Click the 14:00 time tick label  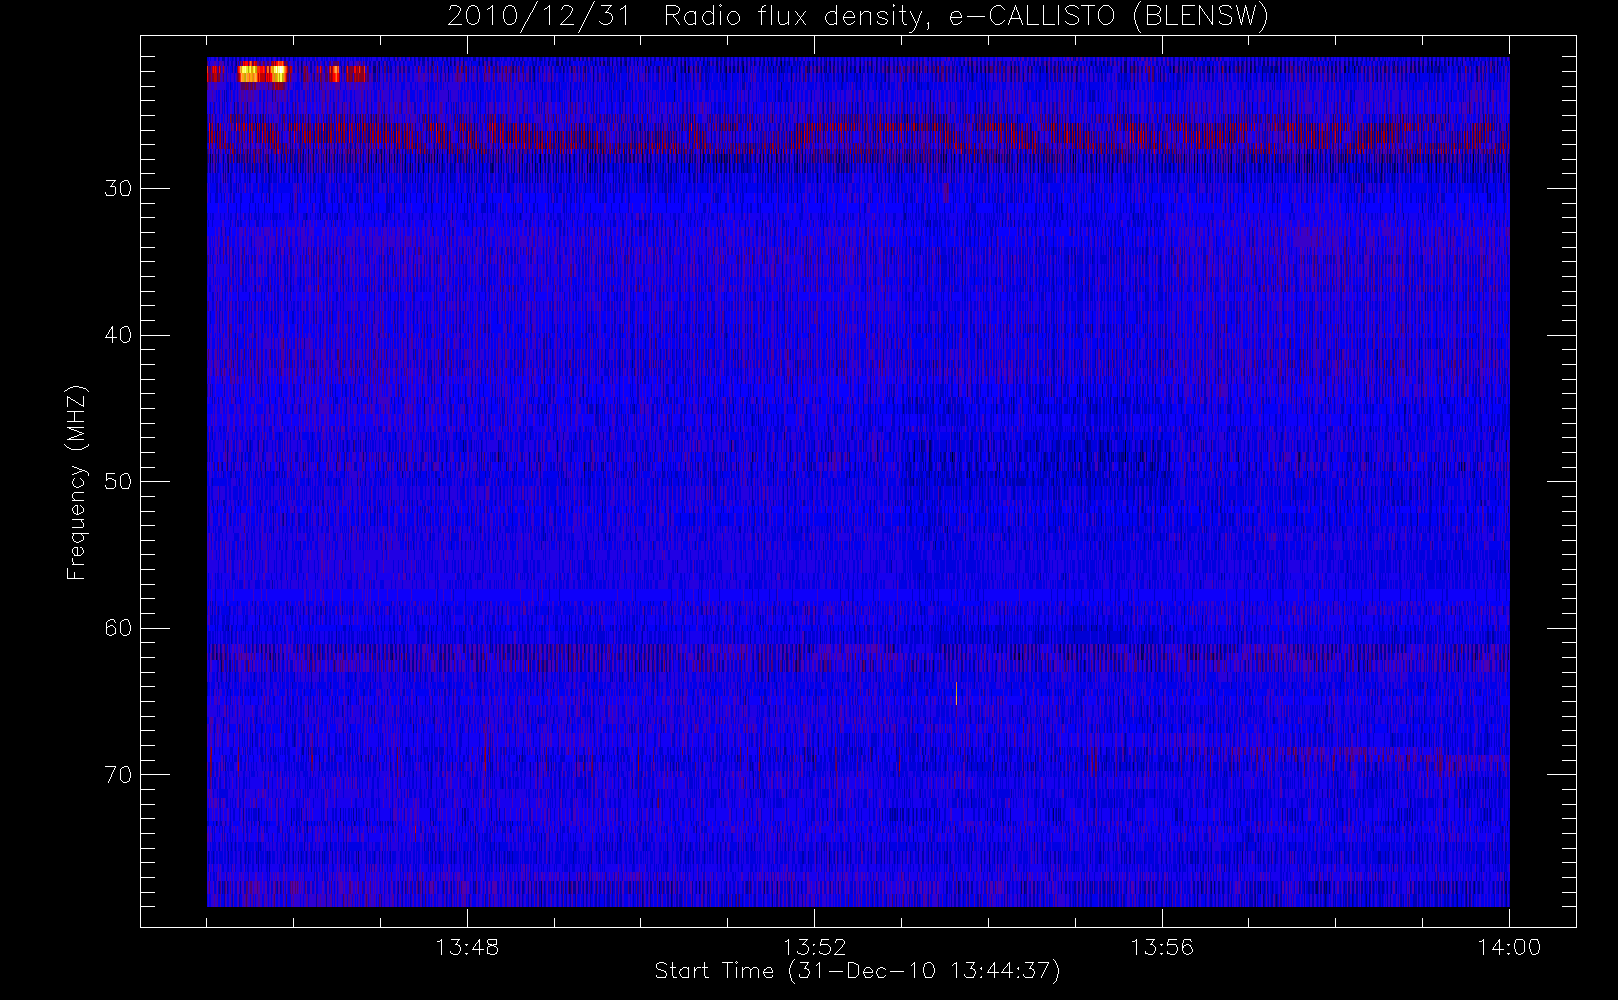1509,947
